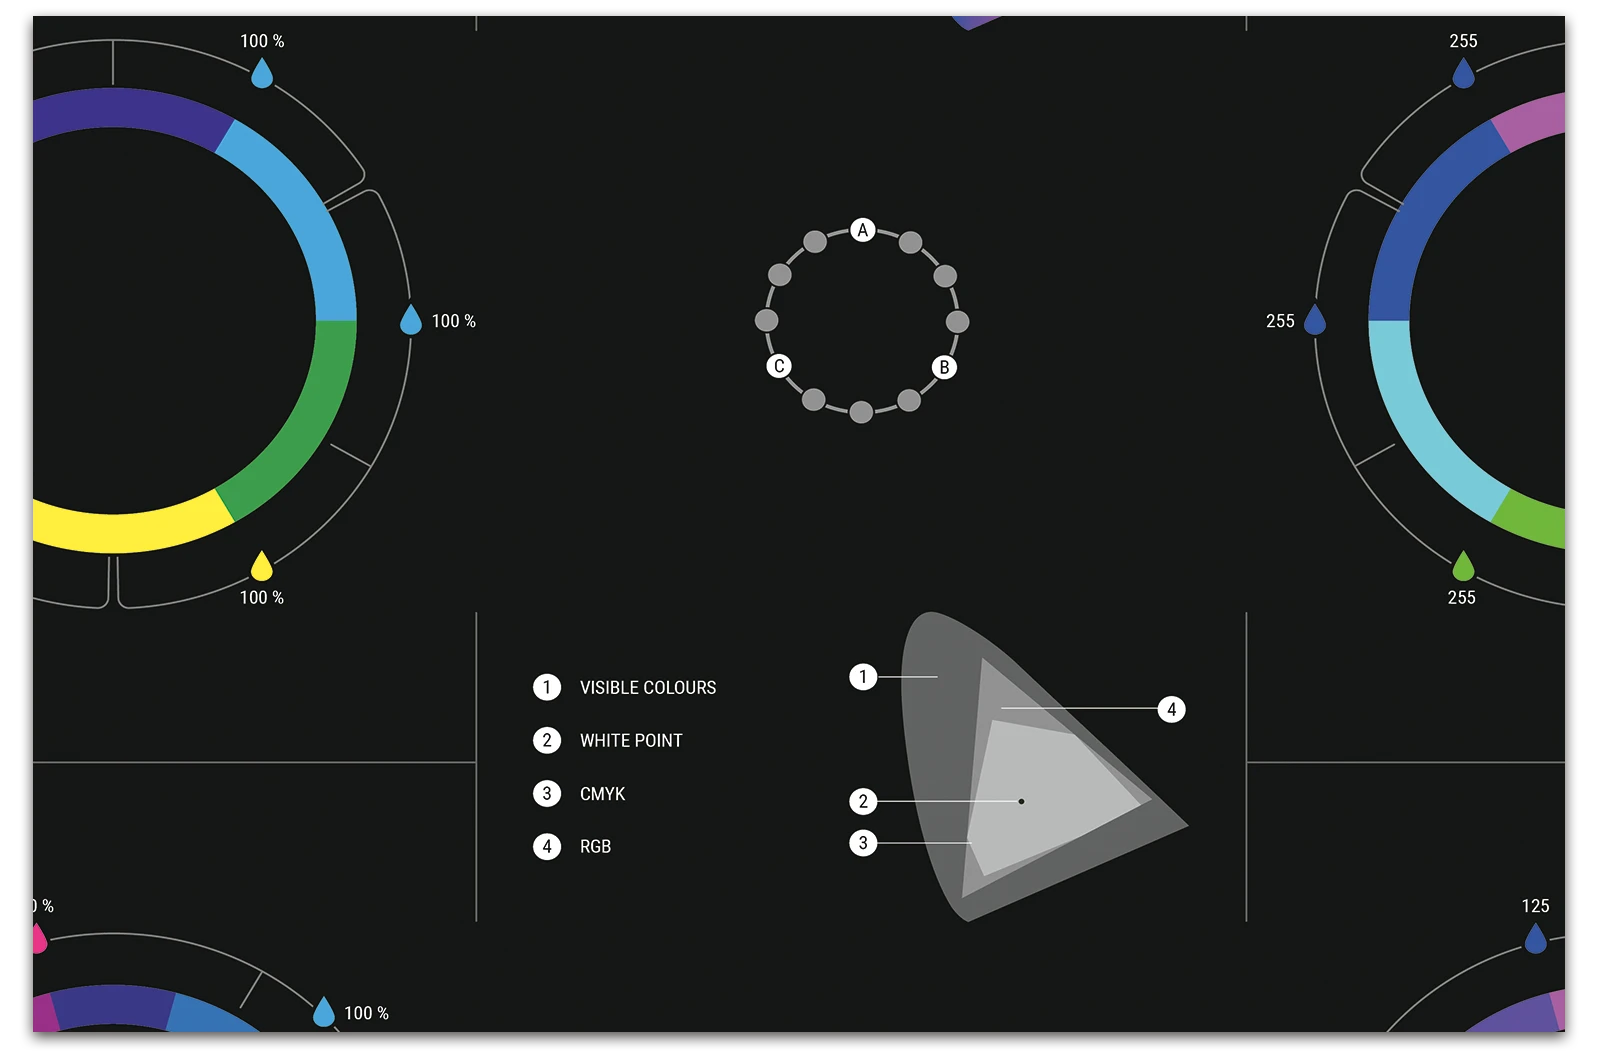1600x1060 pixels.
Task: Select node C on the circle diagram
Action: coord(779,366)
